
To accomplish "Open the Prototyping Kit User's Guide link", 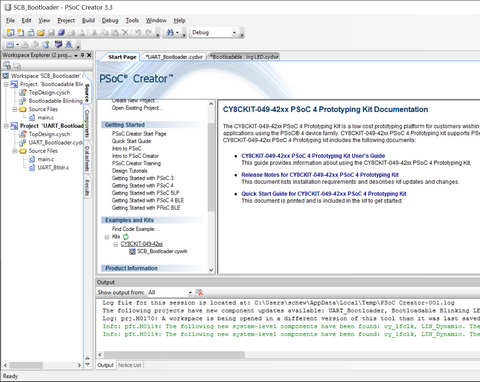I will [x=313, y=156].
